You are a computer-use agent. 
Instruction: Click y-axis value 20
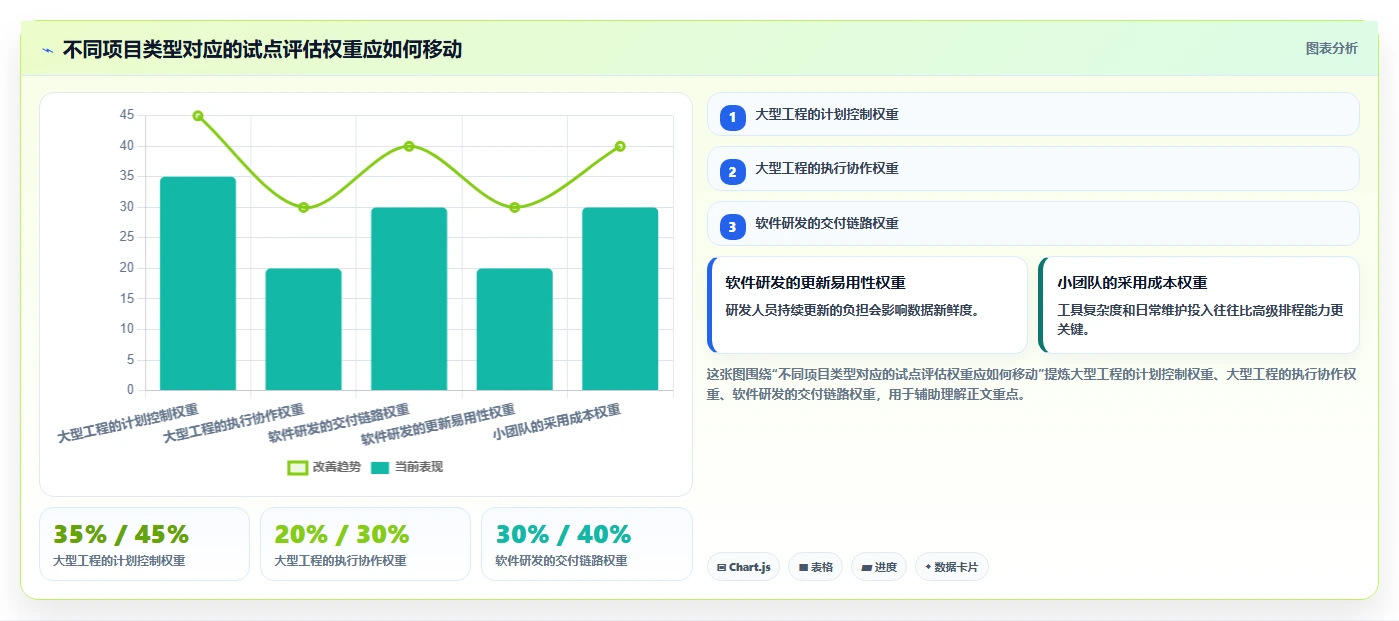126,268
